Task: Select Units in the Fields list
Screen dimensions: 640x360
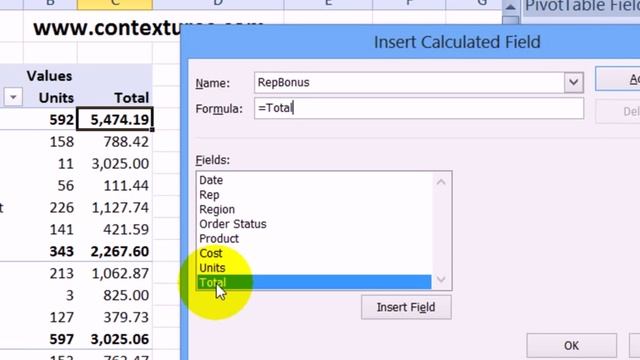Action: pos(314,268)
